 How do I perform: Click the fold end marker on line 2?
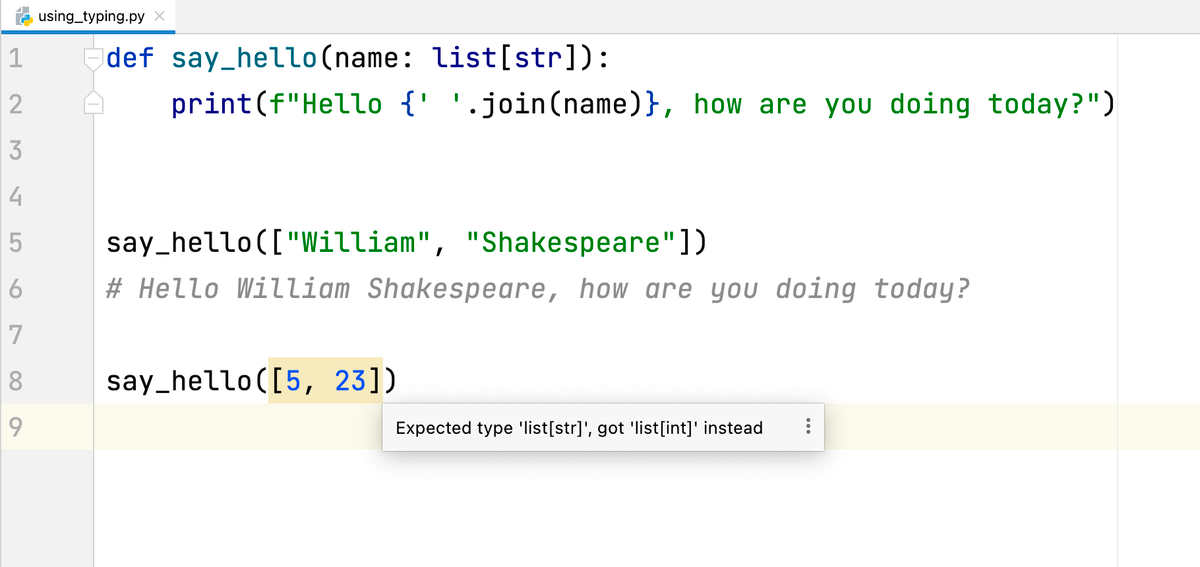point(93,102)
